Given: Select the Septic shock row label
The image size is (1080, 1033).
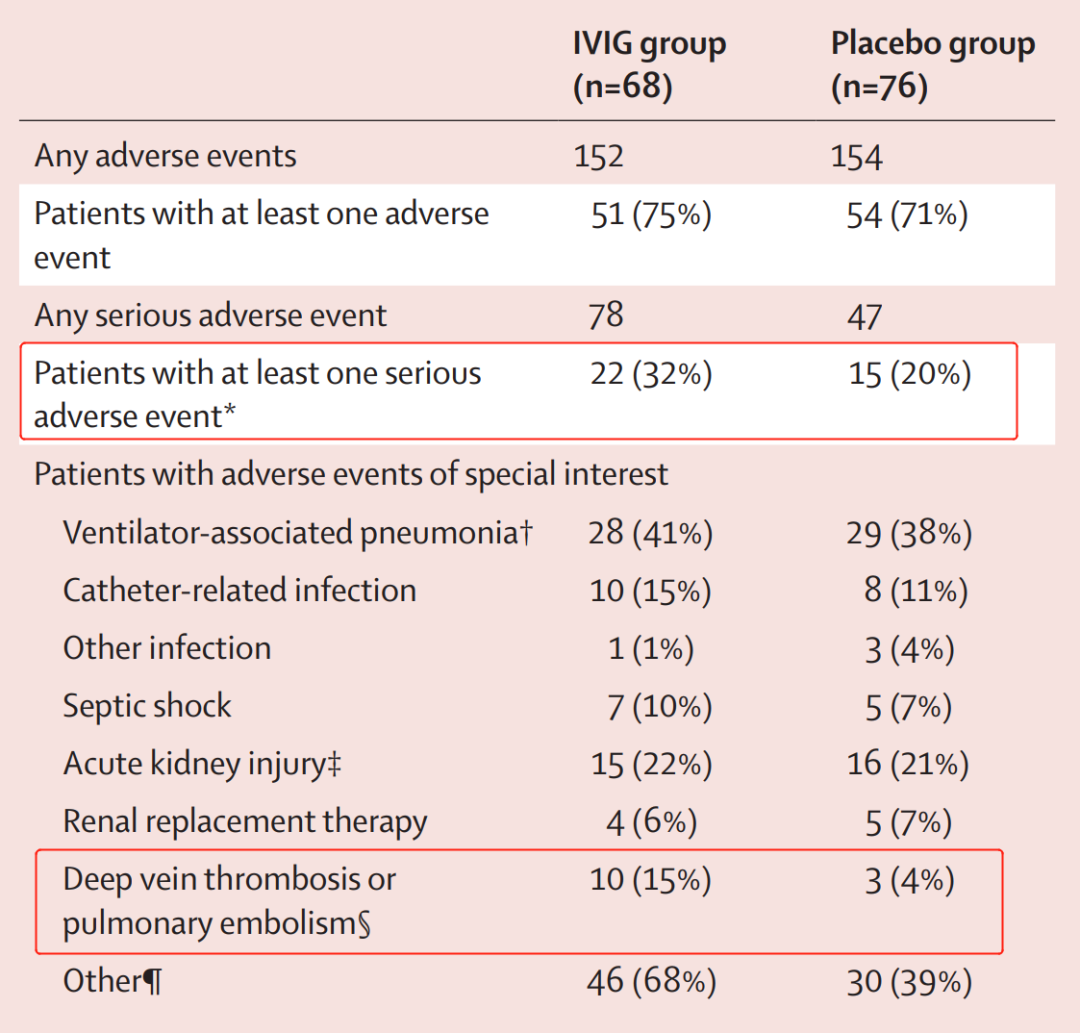Looking at the screenshot, I should coord(147,706).
